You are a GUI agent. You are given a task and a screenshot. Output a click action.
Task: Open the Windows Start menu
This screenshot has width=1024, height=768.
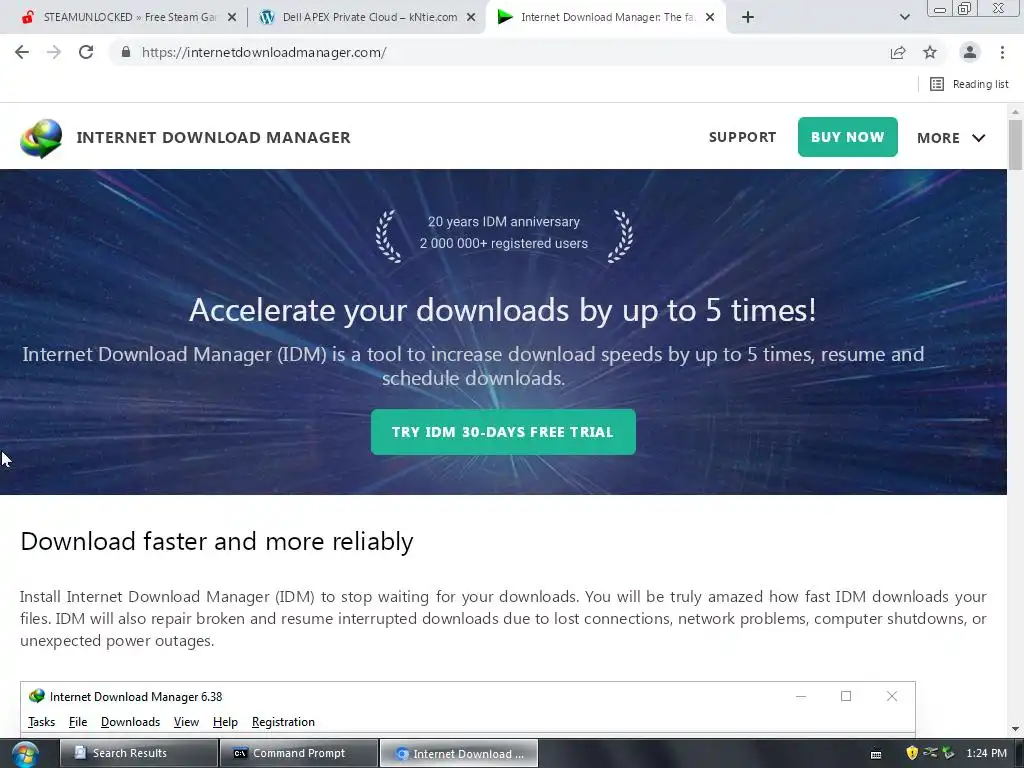tap(25, 754)
